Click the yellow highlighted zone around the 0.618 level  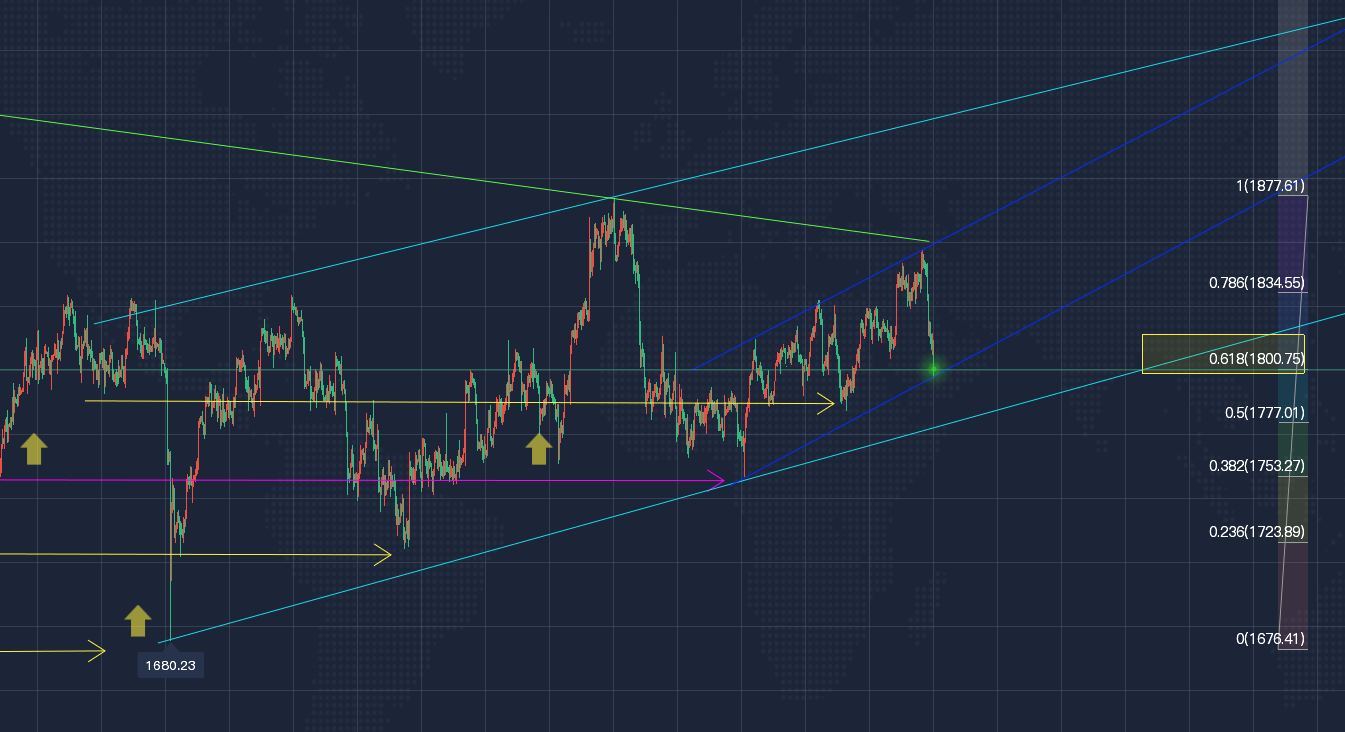(x=1223, y=354)
